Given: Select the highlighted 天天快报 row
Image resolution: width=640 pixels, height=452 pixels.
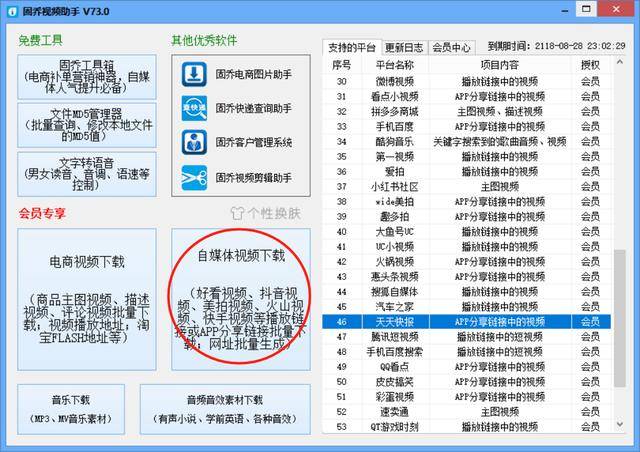Looking at the screenshot, I should point(467,322).
